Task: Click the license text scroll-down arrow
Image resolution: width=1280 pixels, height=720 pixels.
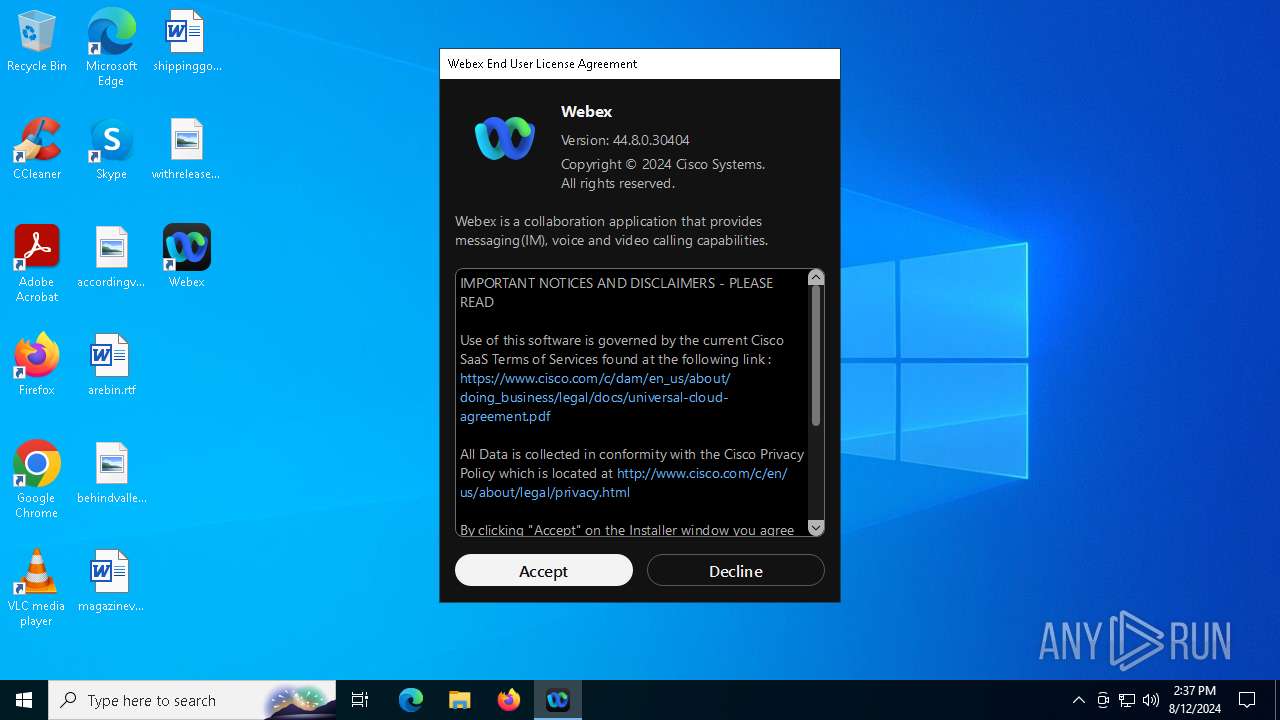Action: coord(816,528)
